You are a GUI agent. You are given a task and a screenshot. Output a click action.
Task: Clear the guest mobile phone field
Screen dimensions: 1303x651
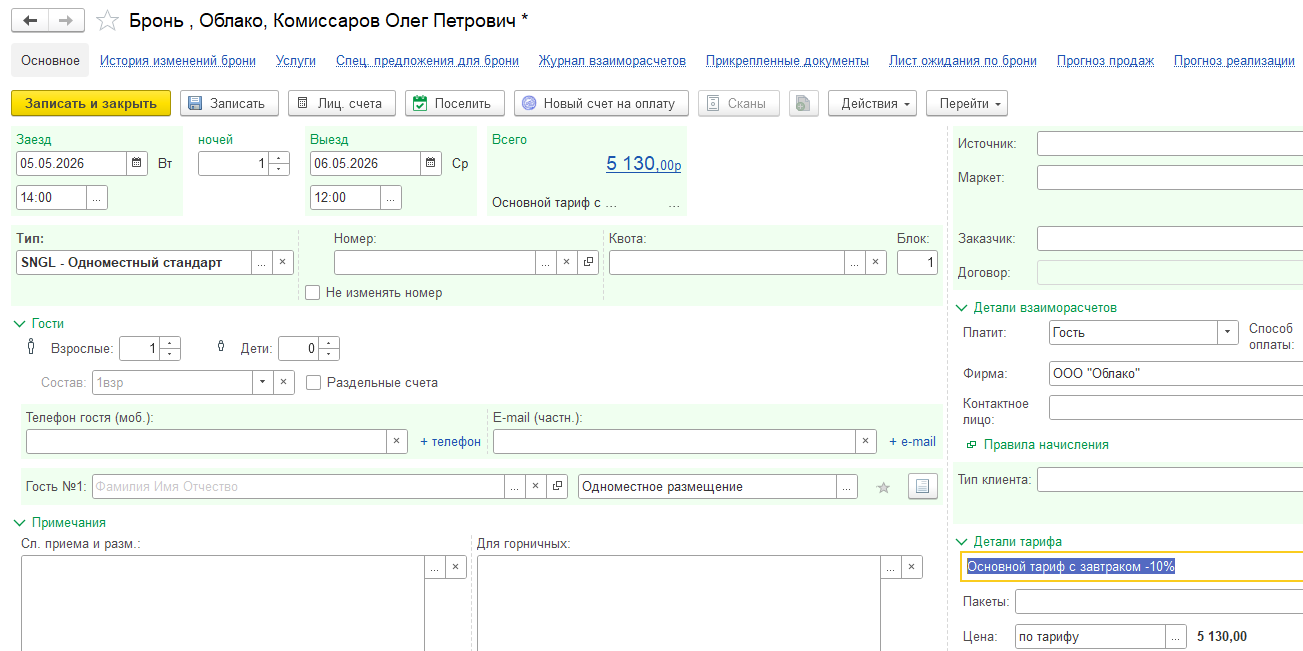396,441
